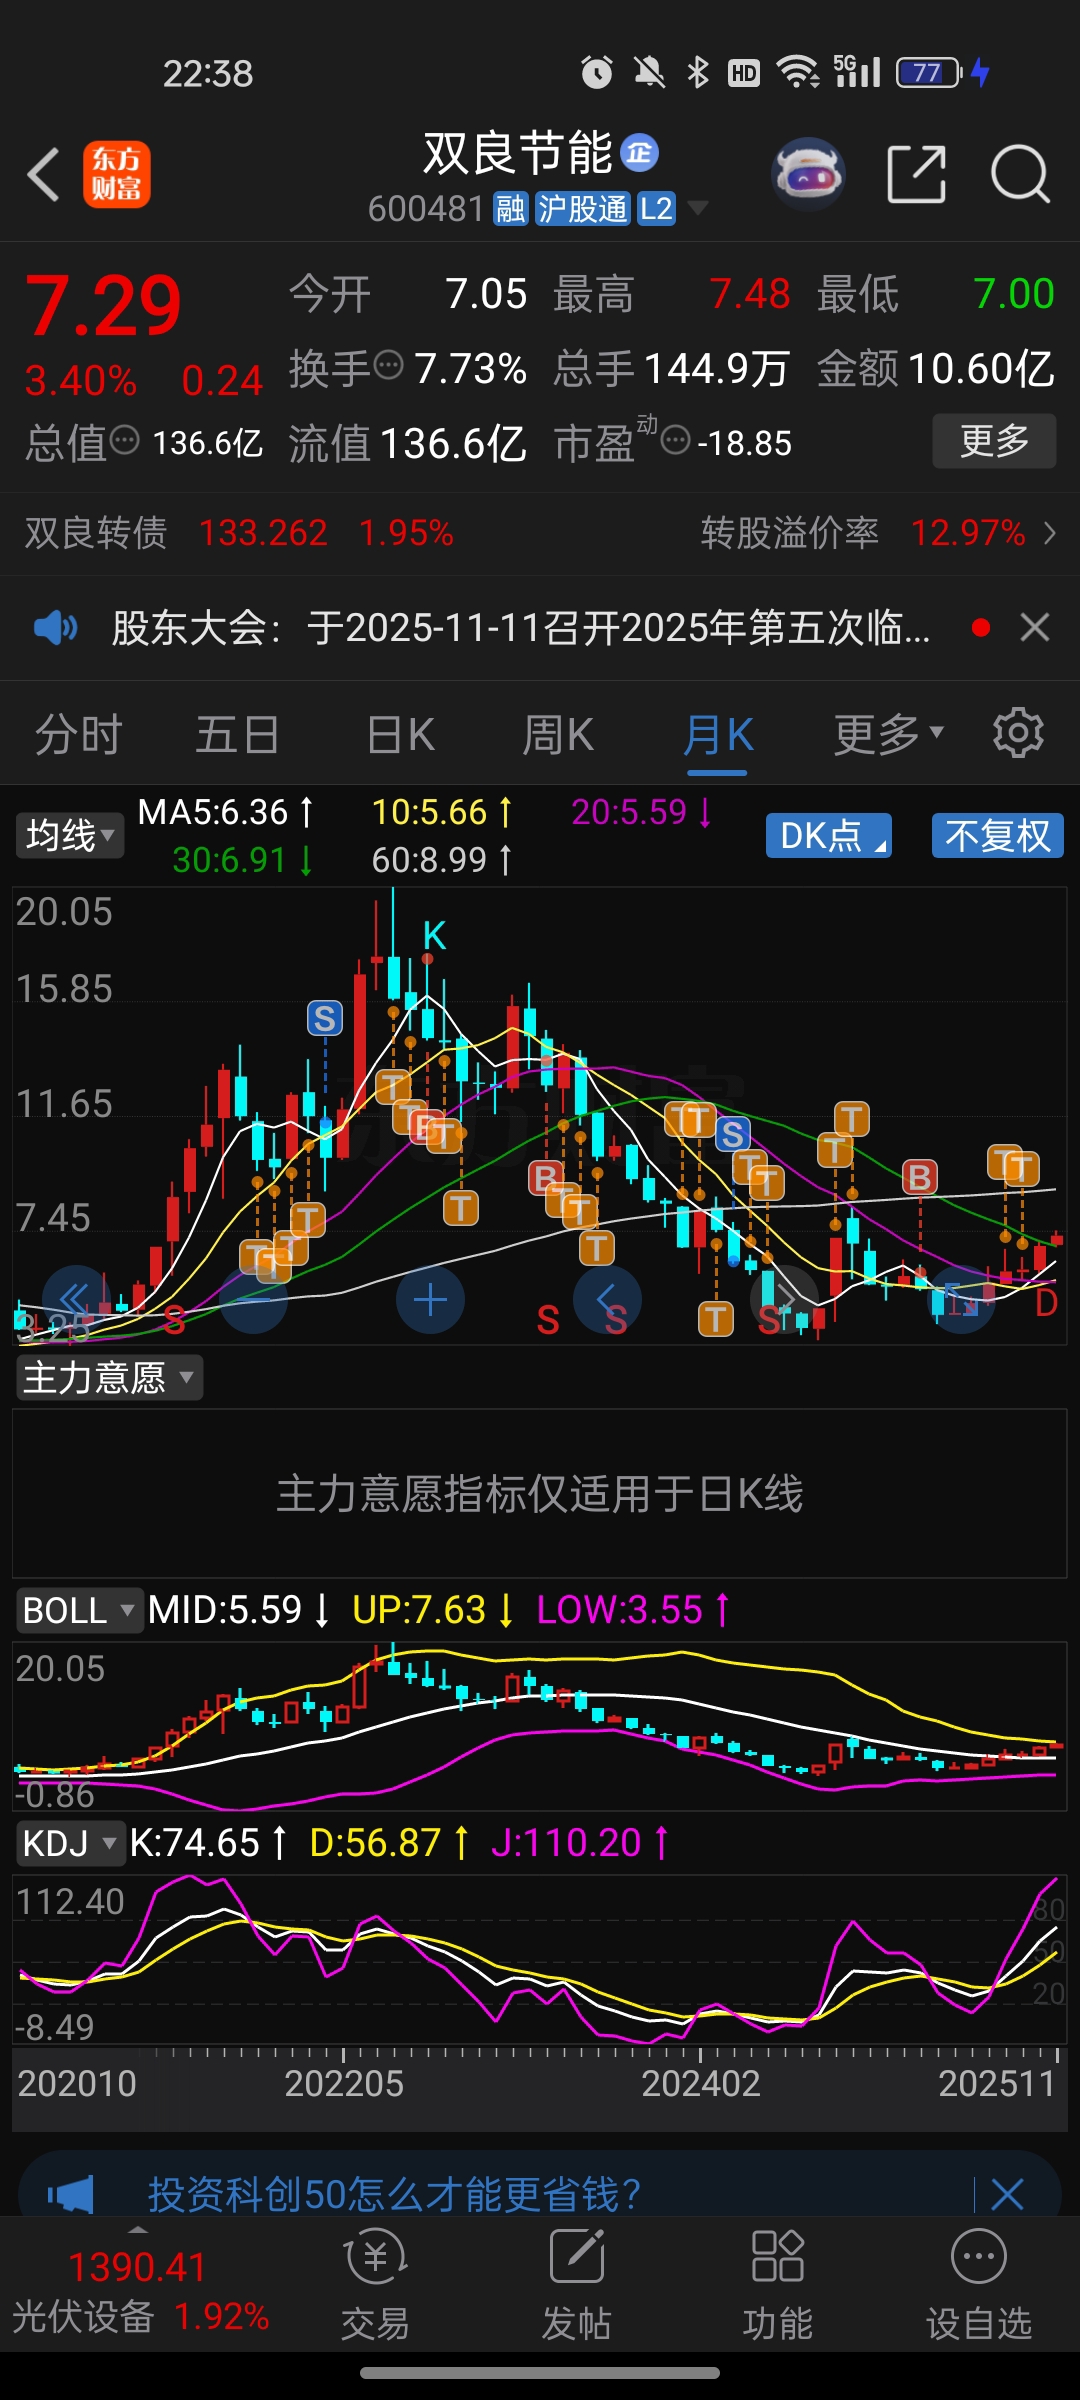Open 股东大会 announcement text
The image size is (1080, 2400).
click(520, 628)
